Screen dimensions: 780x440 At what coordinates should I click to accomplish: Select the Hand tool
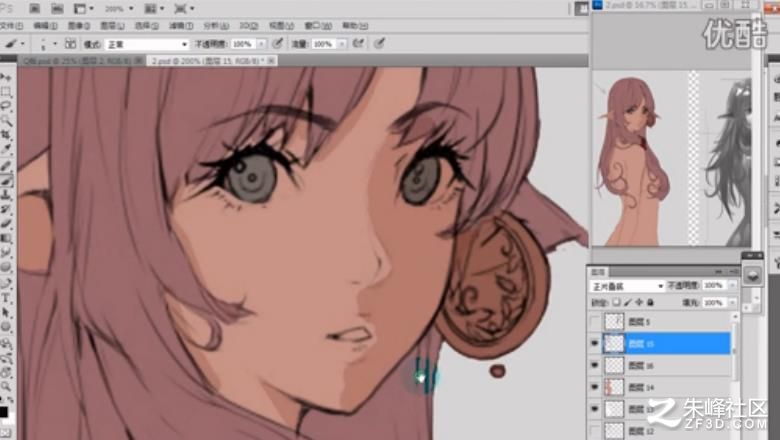click(6, 372)
